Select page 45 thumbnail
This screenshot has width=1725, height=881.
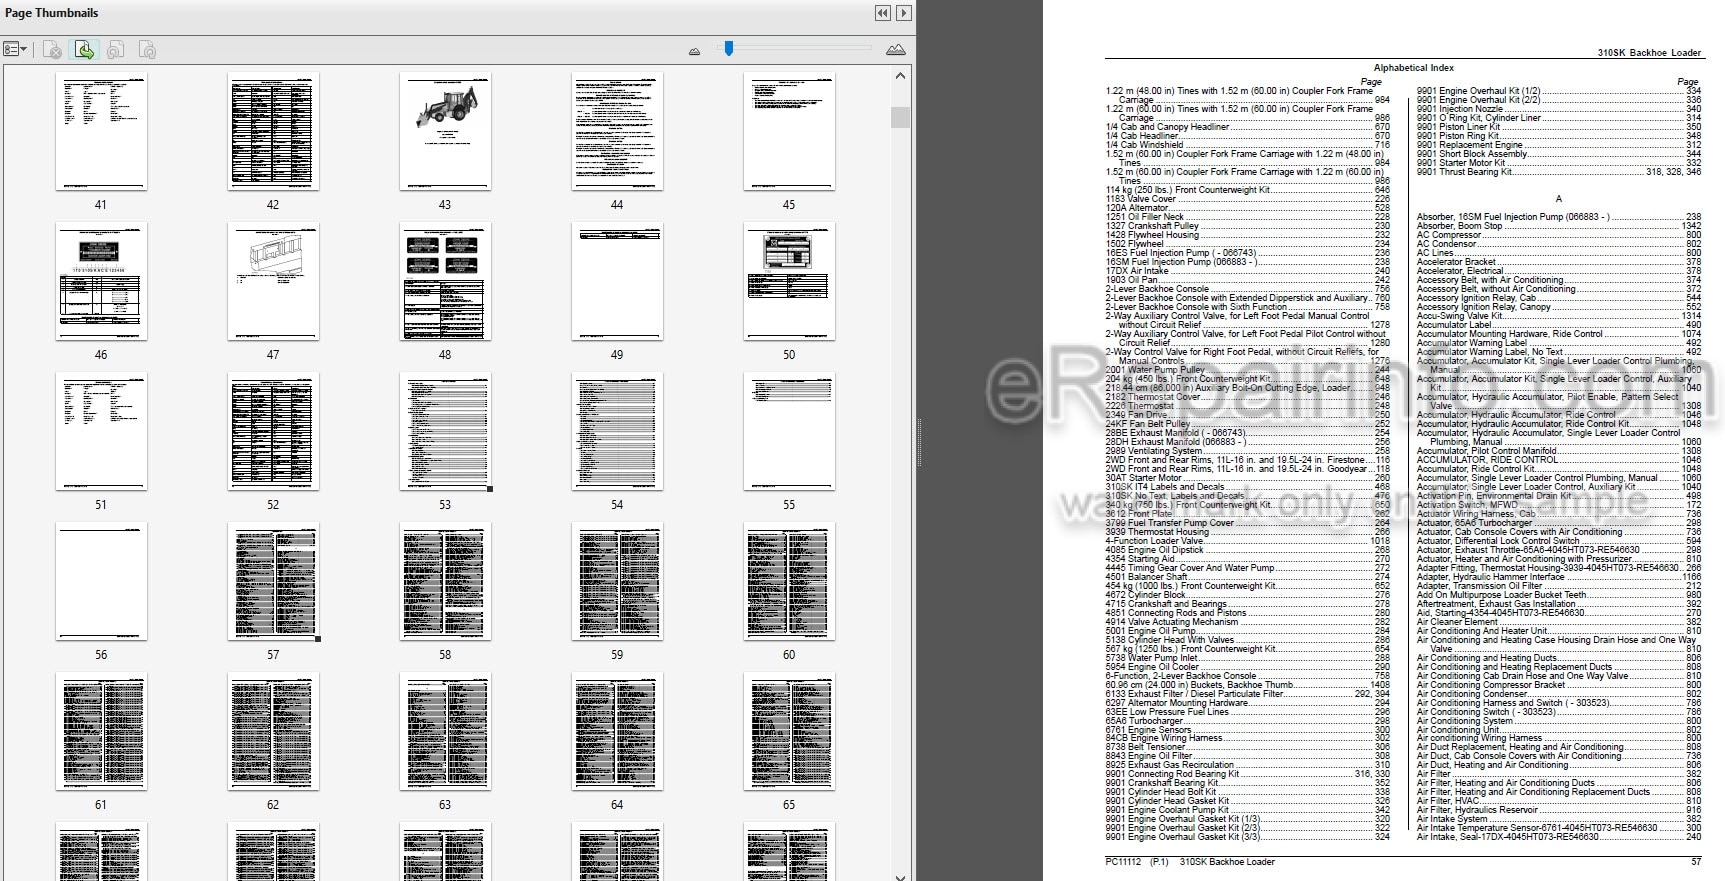pos(789,131)
